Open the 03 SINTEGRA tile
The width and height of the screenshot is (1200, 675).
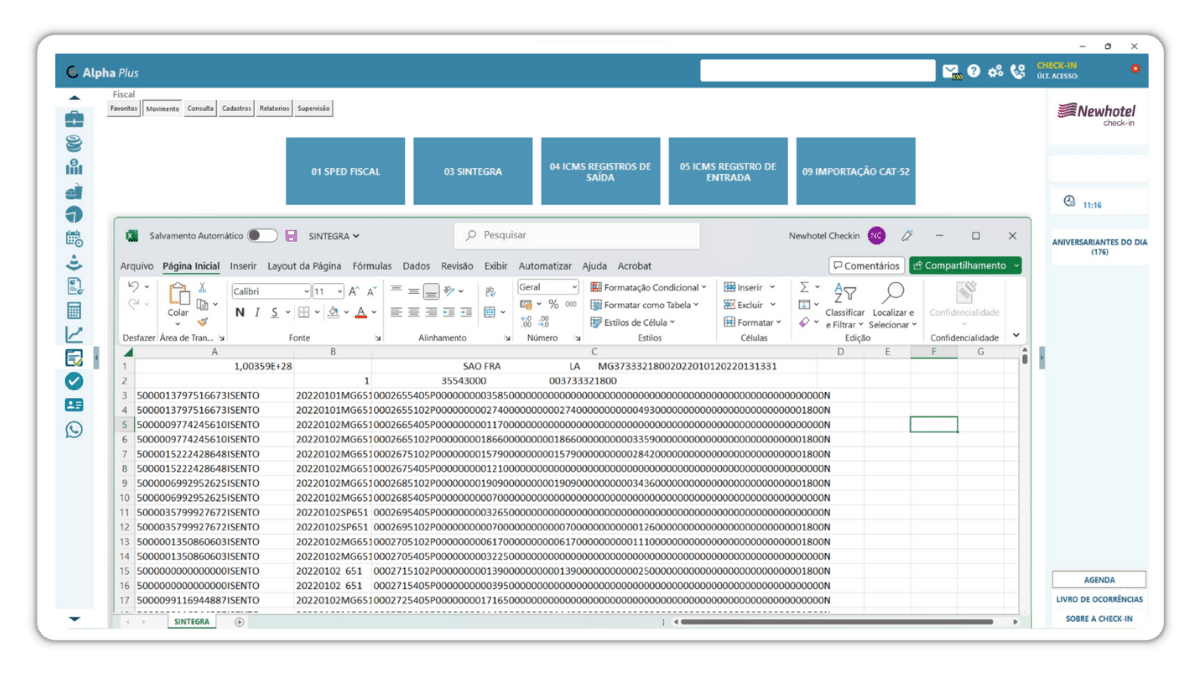click(473, 172)
